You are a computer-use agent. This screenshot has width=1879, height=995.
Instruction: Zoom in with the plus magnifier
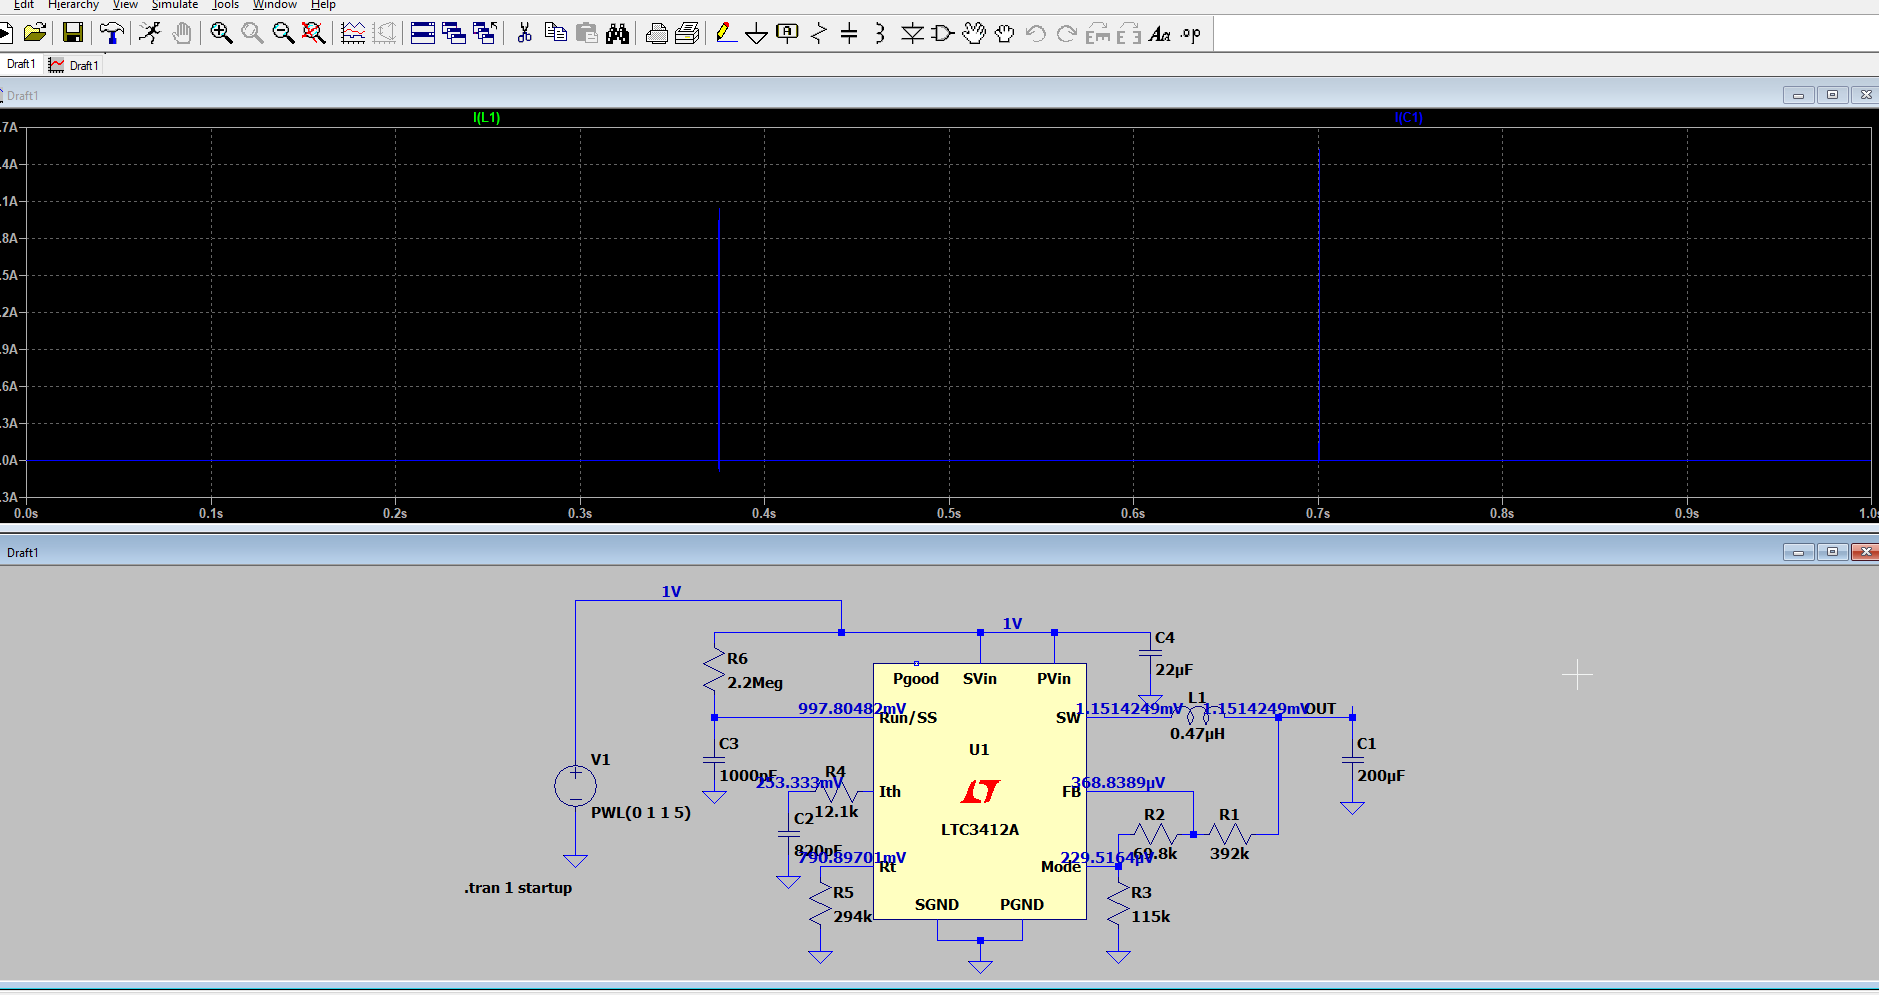click(x=221, y=33)
